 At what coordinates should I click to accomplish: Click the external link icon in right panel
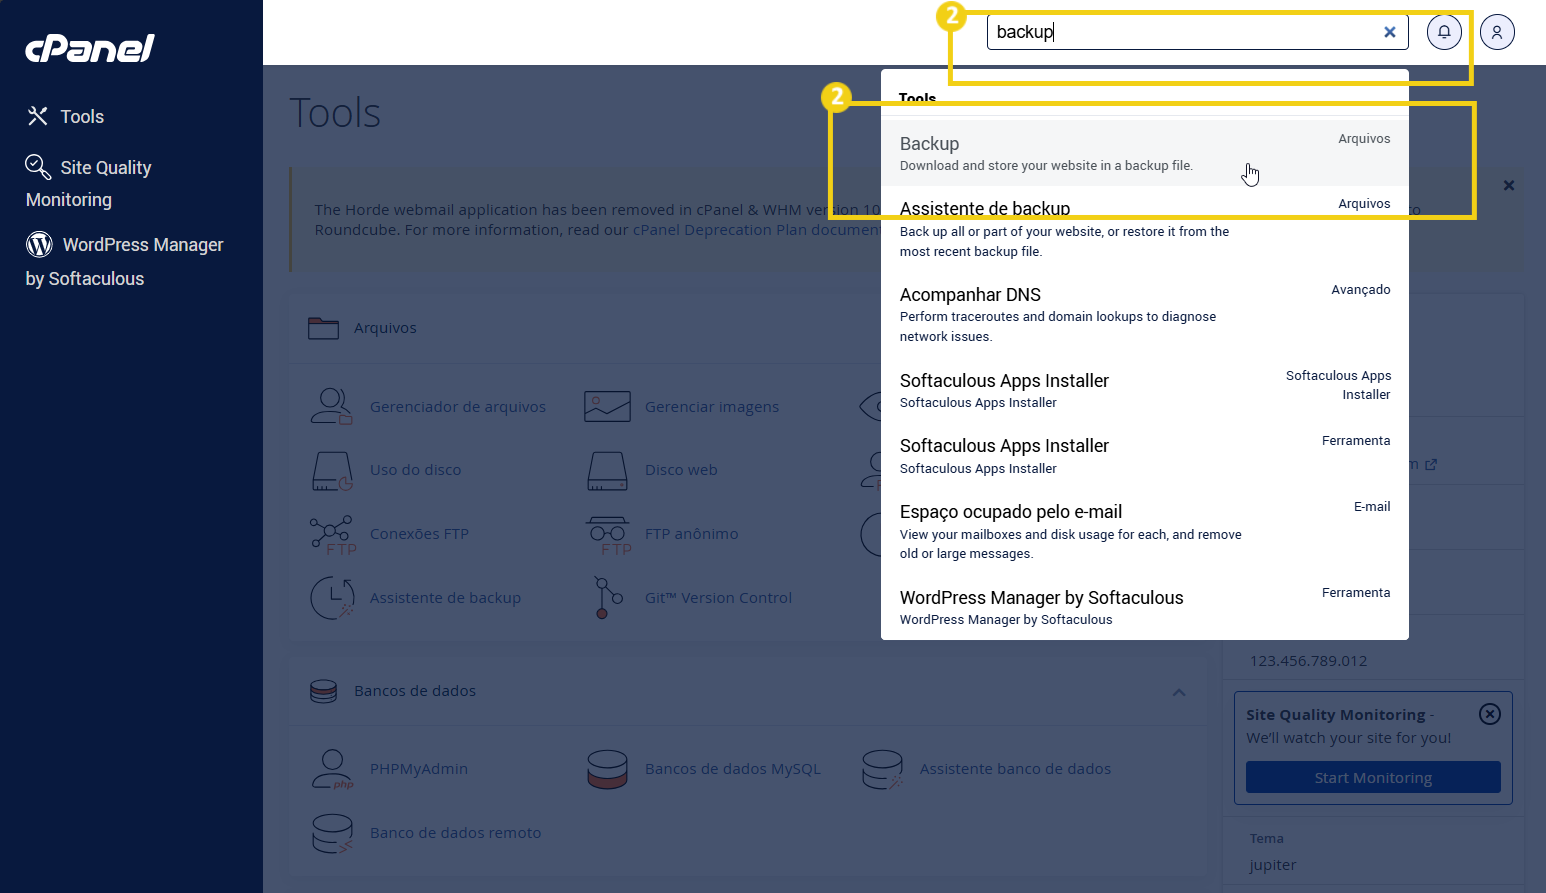[x=1431, y=465]
